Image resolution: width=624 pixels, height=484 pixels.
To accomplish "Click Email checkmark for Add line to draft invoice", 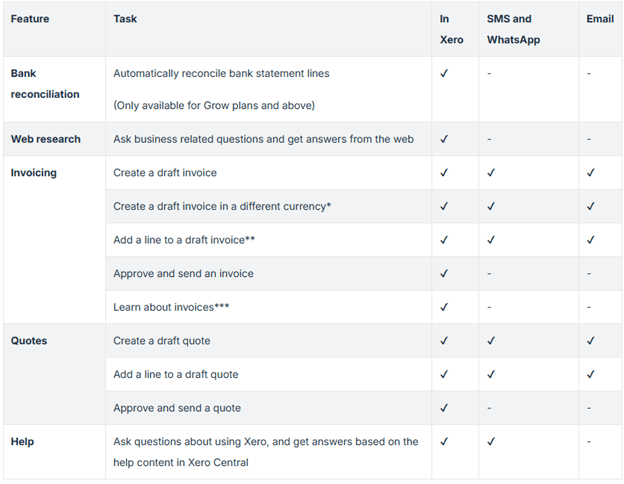I will [591, 240].
